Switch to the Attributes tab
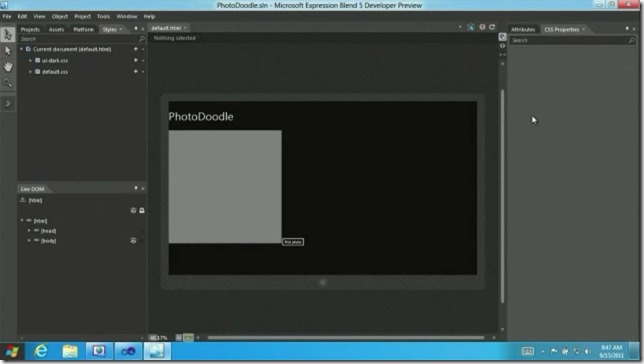The image size is (644, 364). pyautogui.click(x=523, y=29)
